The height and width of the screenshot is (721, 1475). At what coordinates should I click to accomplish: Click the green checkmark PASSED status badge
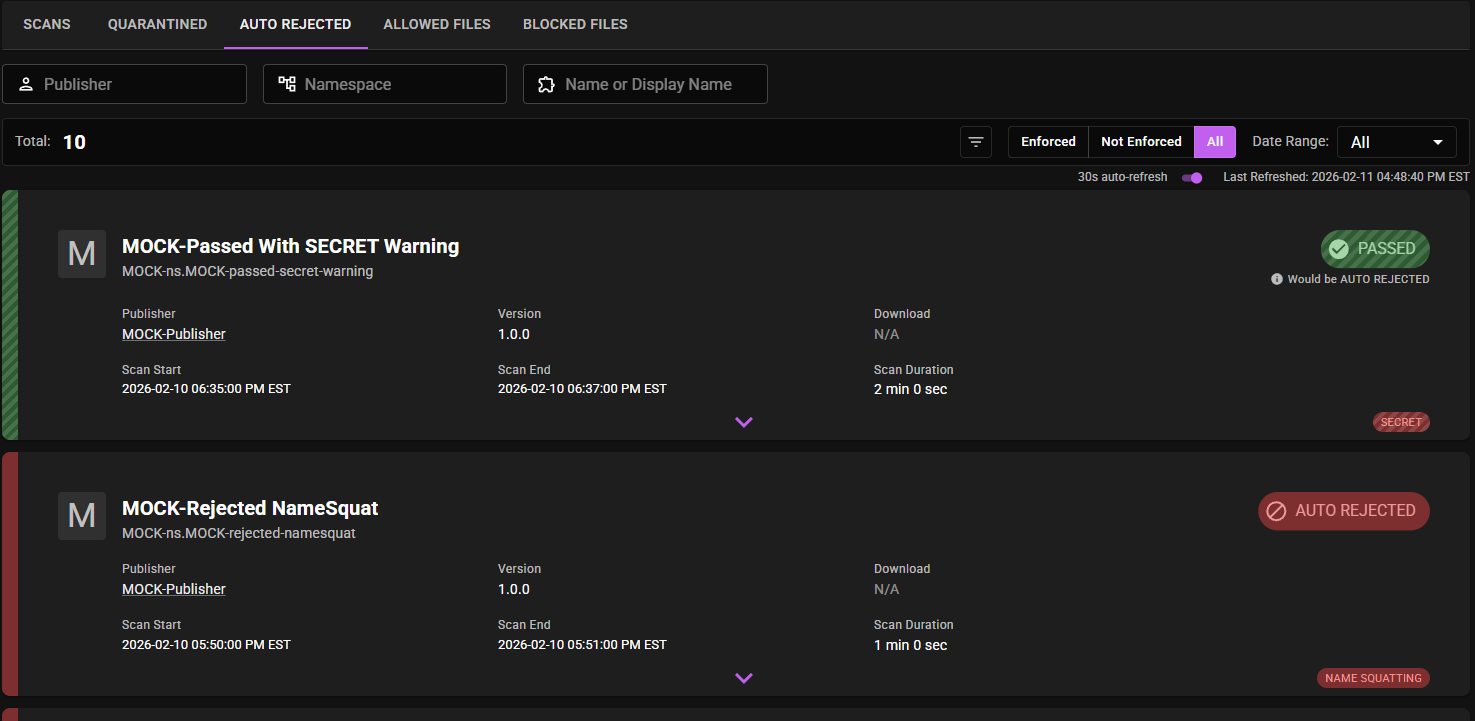tap(1375, 249)
